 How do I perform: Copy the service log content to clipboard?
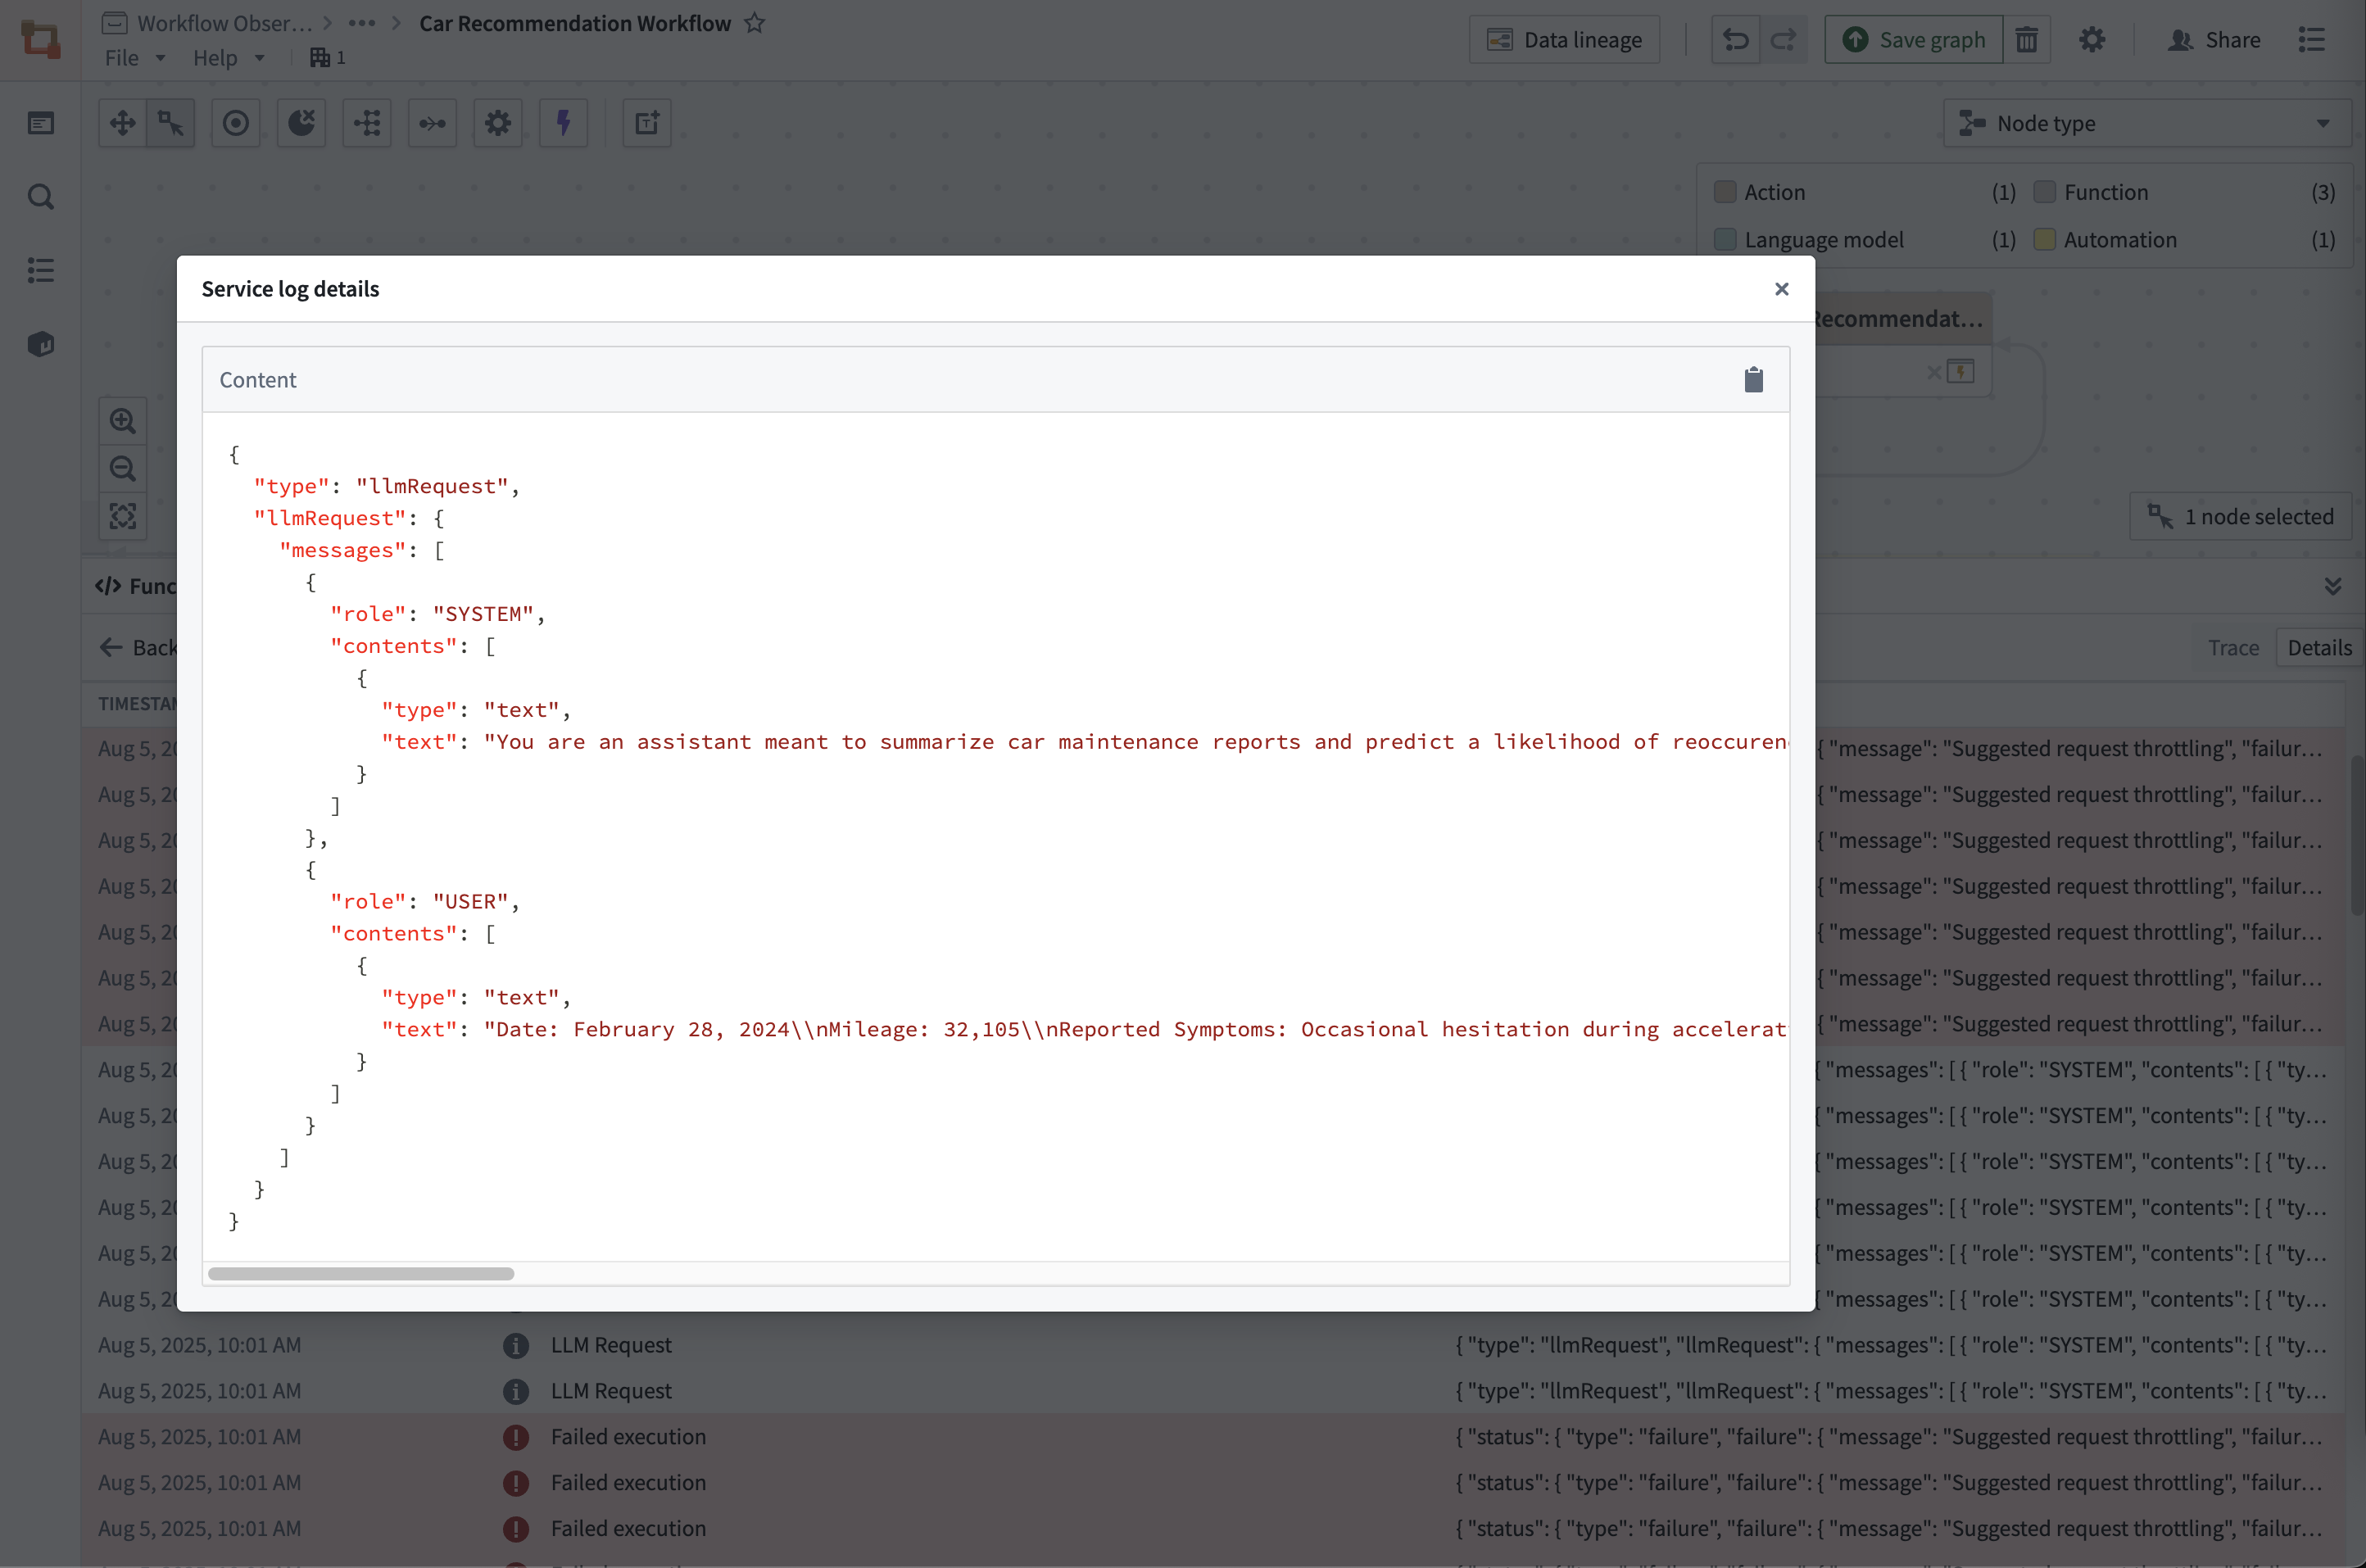tap(1752, 379)
